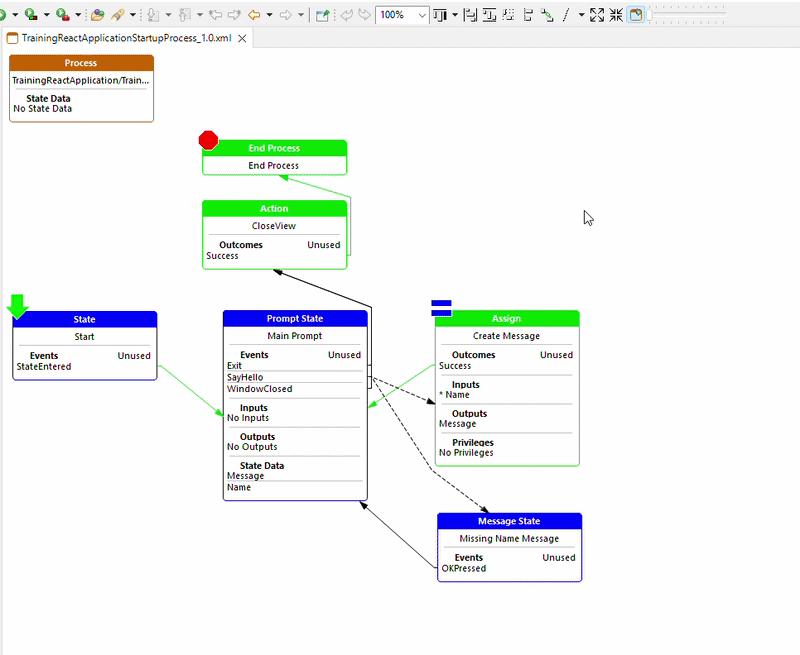Viewport: 800px width, 655px height.
Task: Click the blue bars icon on Assign node
Action: [441, 308]
